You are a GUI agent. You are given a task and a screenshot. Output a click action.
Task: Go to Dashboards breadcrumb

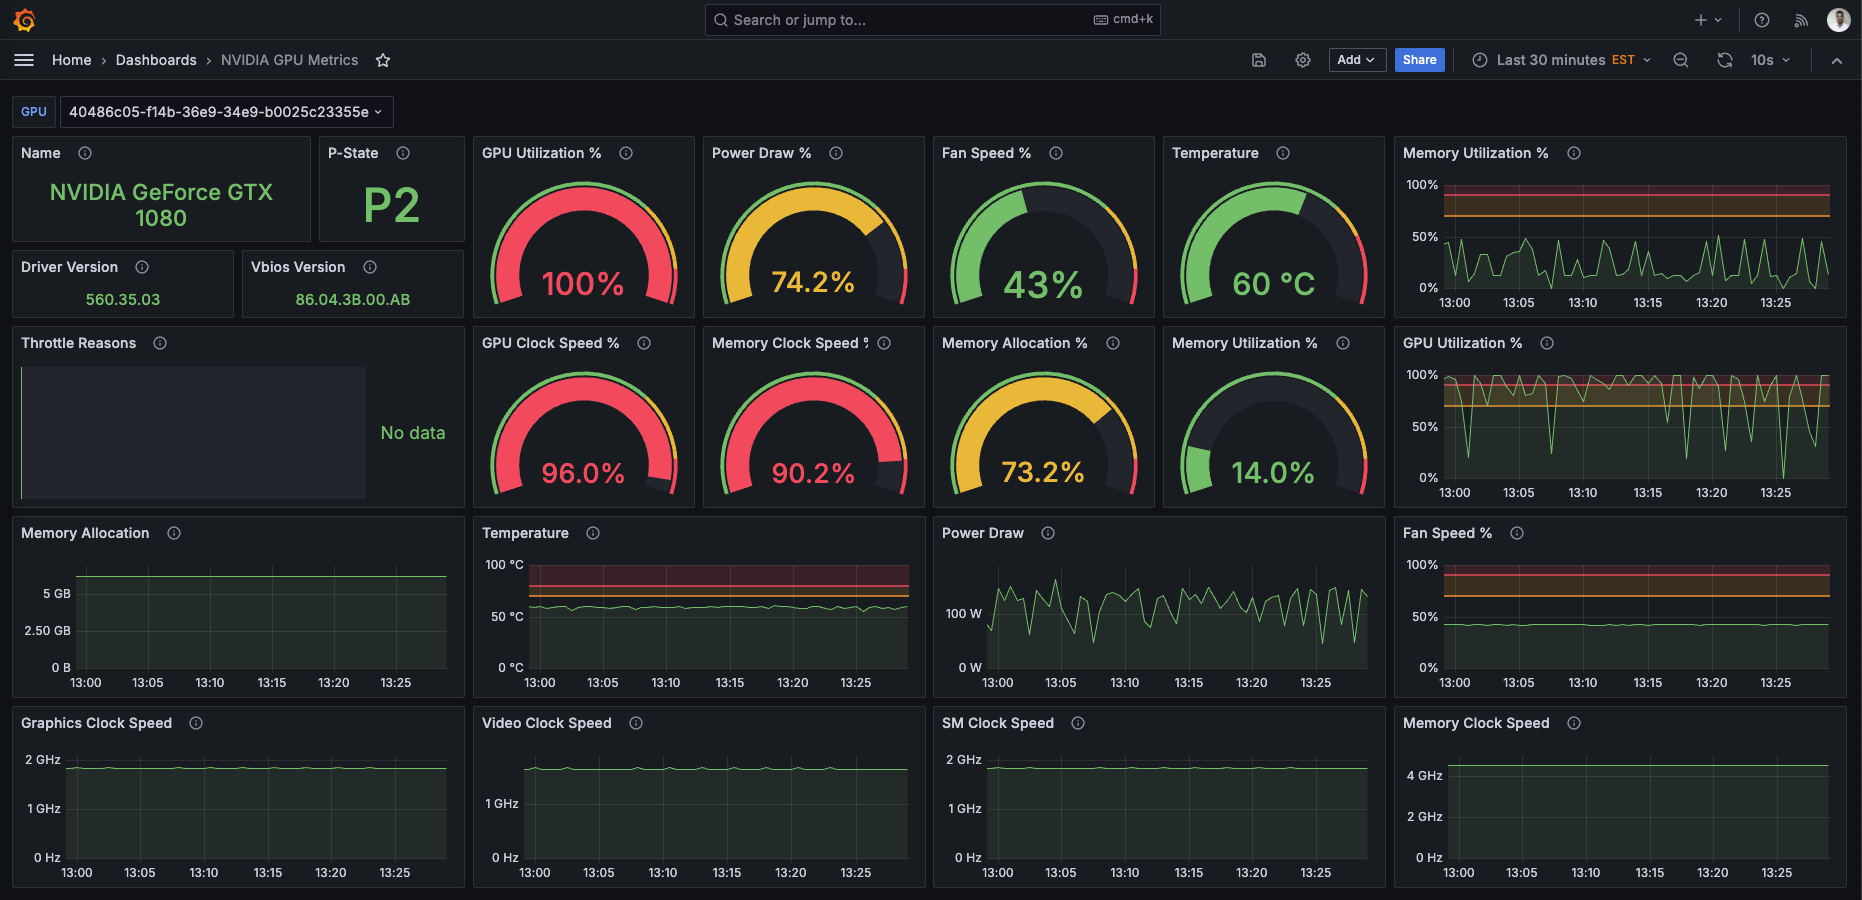[x=156, y=60]
